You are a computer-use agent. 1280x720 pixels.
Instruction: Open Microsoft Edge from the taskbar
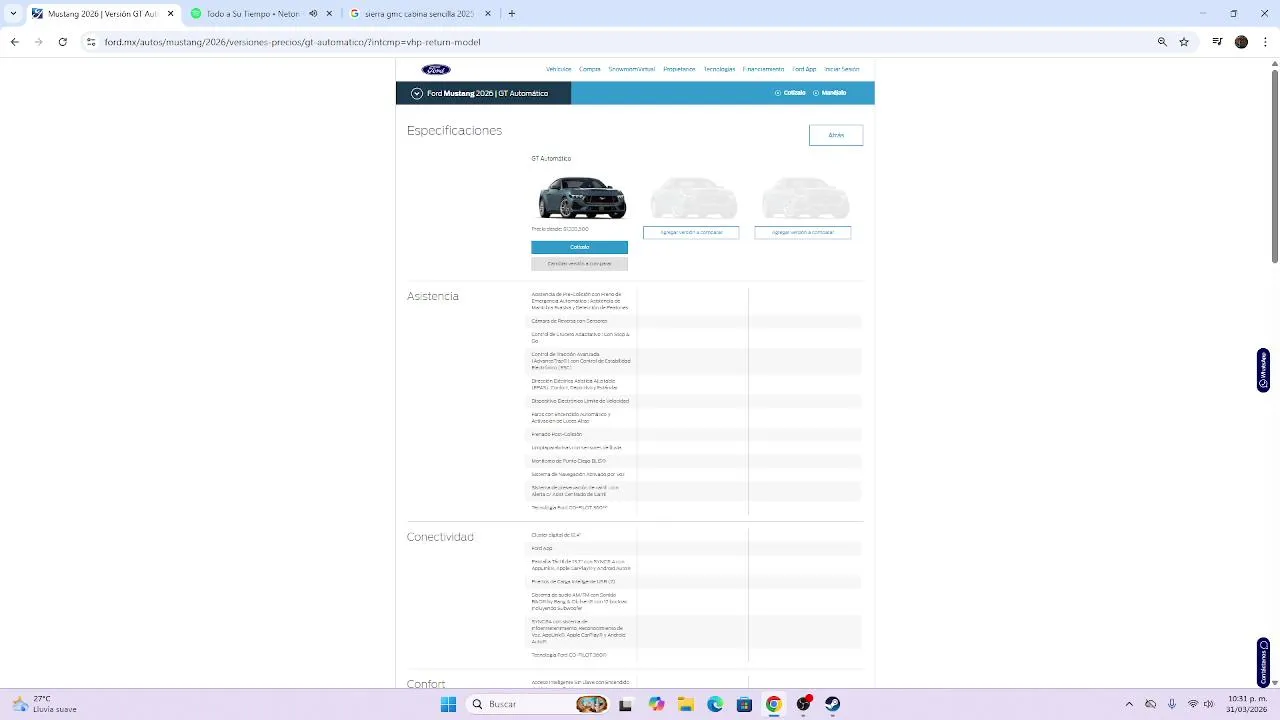pos(715,704)
